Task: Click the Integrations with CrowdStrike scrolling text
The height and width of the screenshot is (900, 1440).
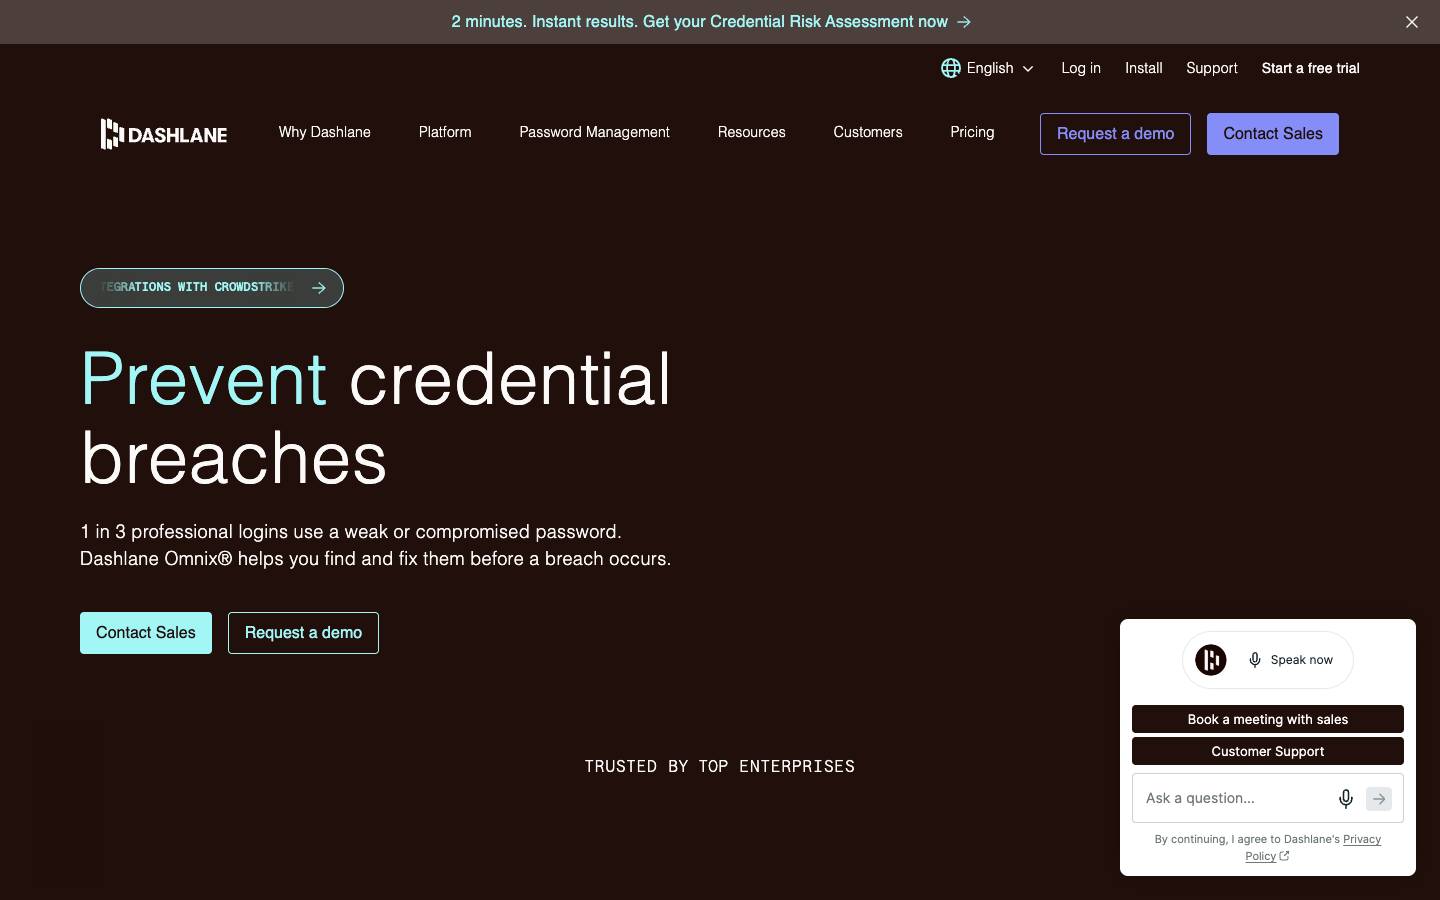Action: [x=197, y=287]
